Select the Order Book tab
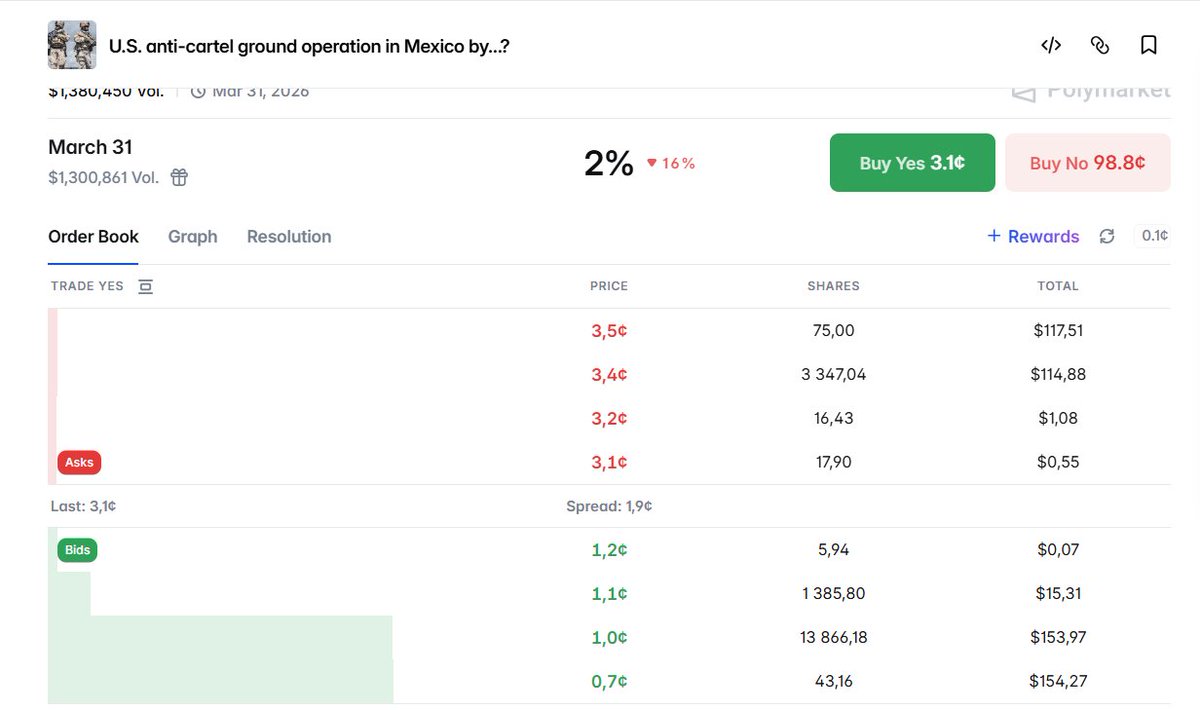This screenshot has height=710, width=1200. pyautogui.click(x=93, y=237)
